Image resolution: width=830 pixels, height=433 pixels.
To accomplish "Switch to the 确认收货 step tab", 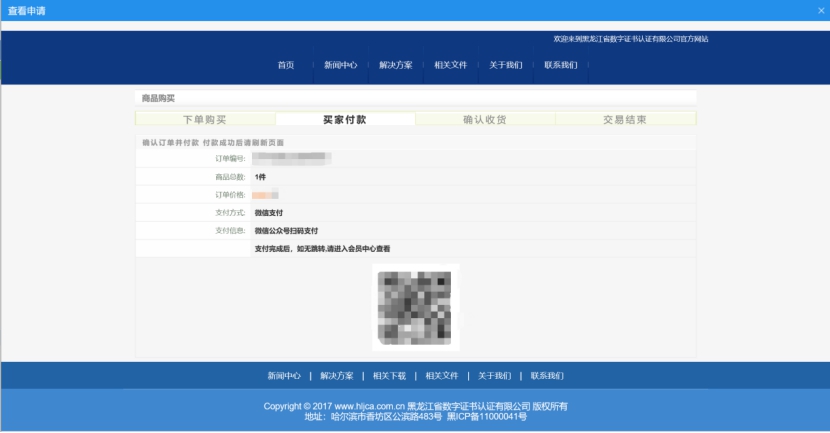I will 485,119.
